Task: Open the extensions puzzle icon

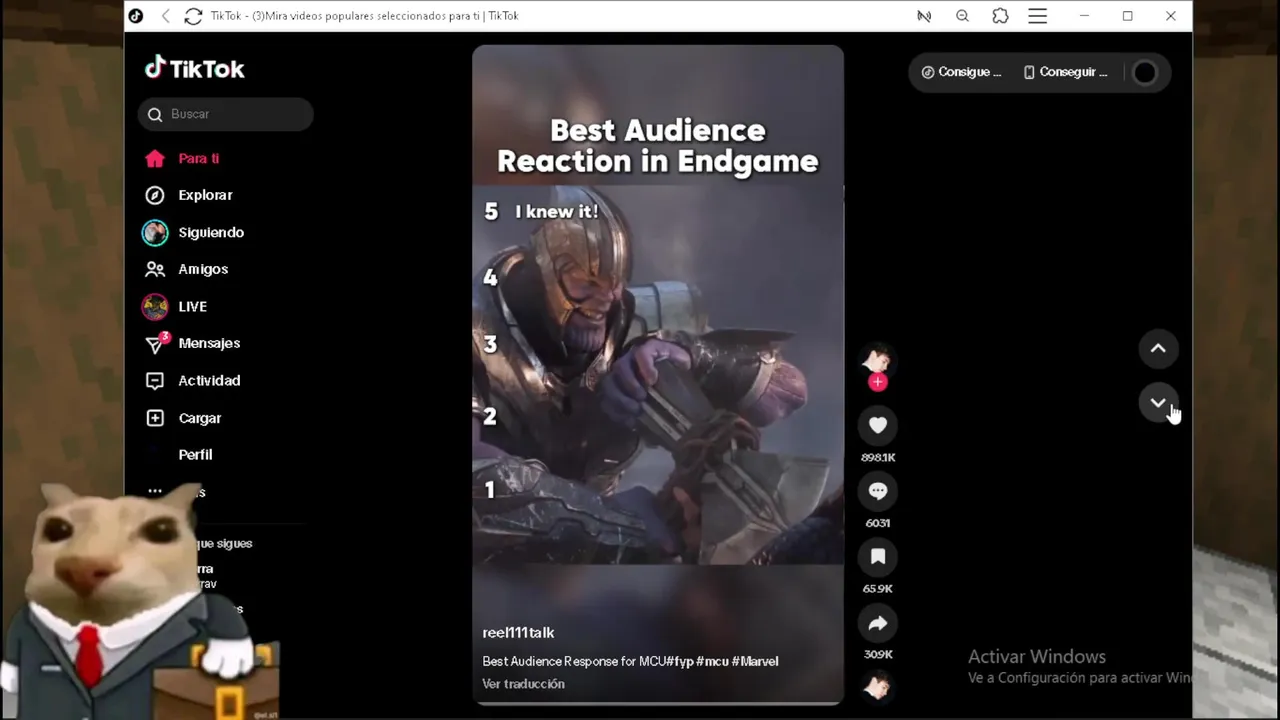Action: point(1000,16)
